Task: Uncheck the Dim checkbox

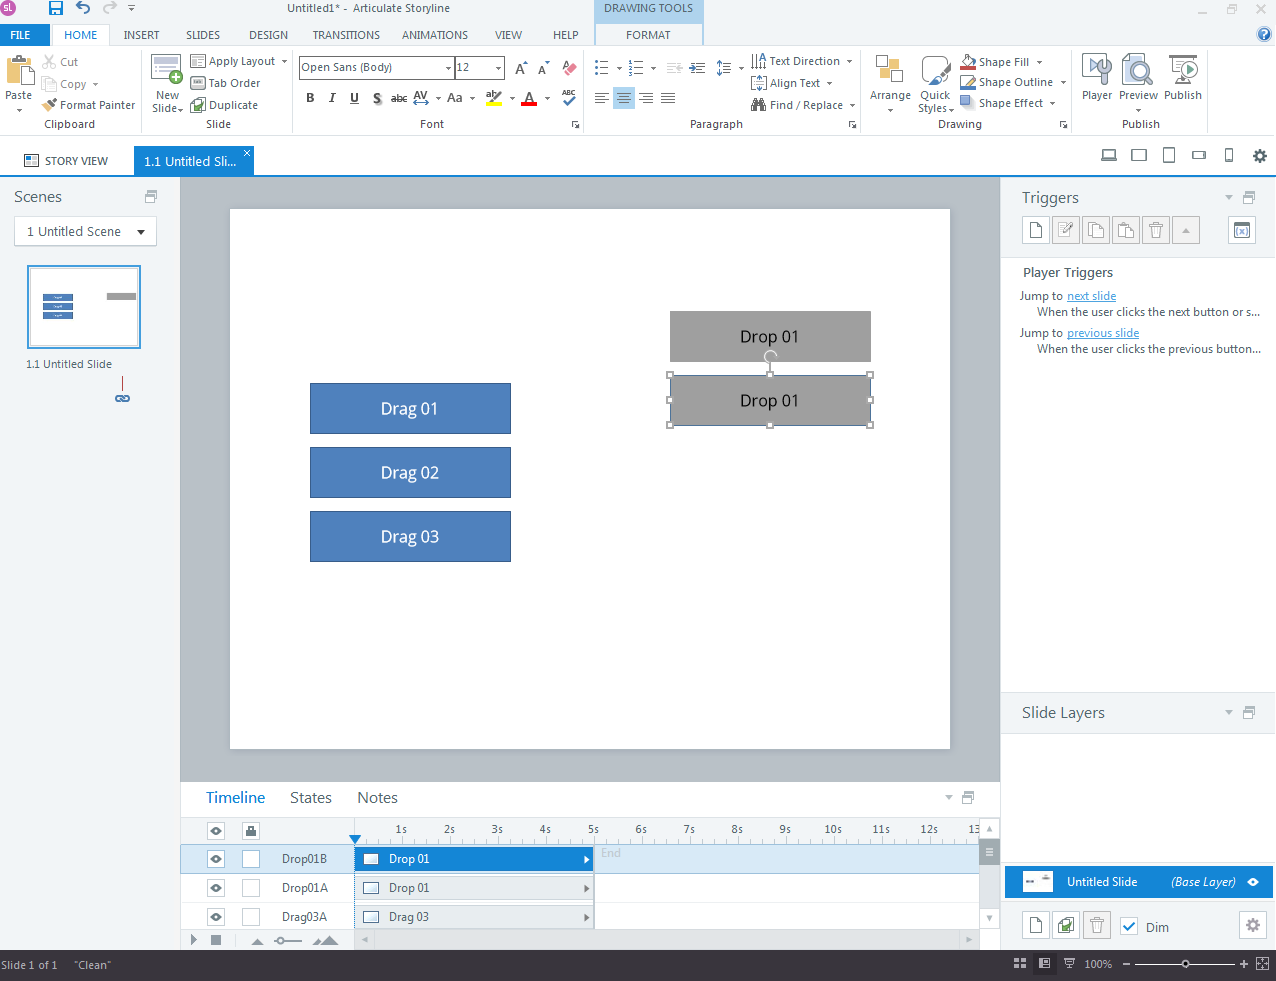Action: tap(1129, 927)
